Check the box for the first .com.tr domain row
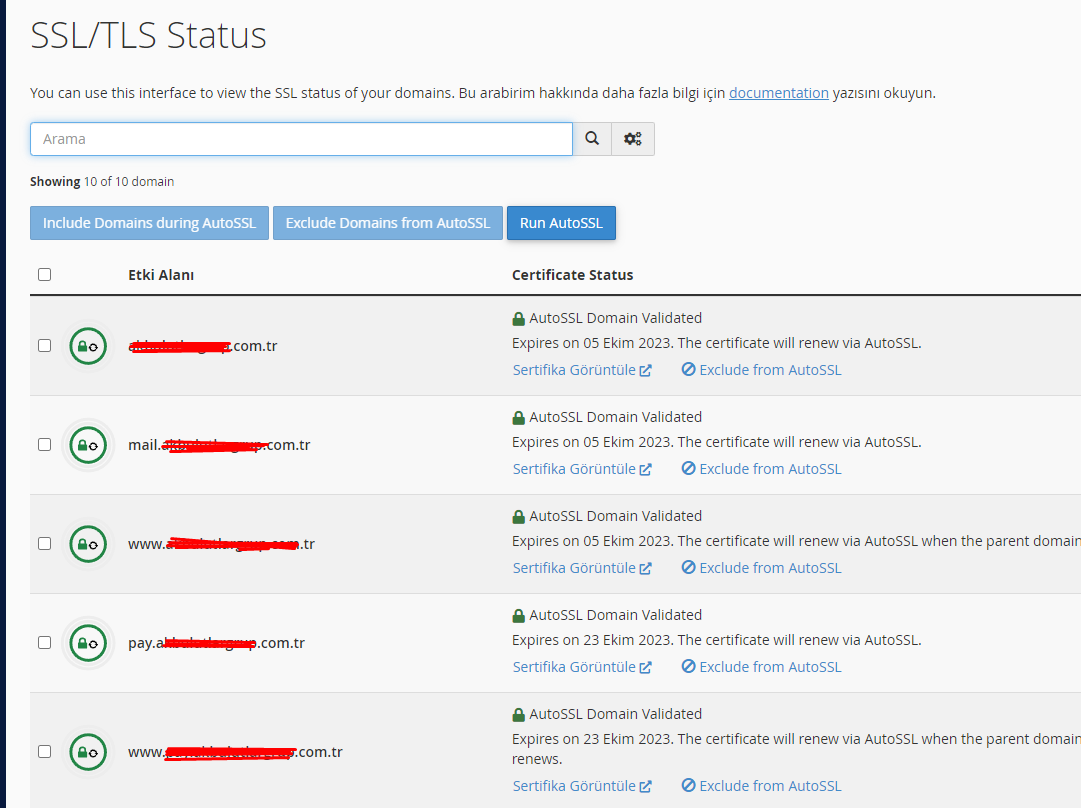This screenshot has height=808, width=1081. coord(45,345)
